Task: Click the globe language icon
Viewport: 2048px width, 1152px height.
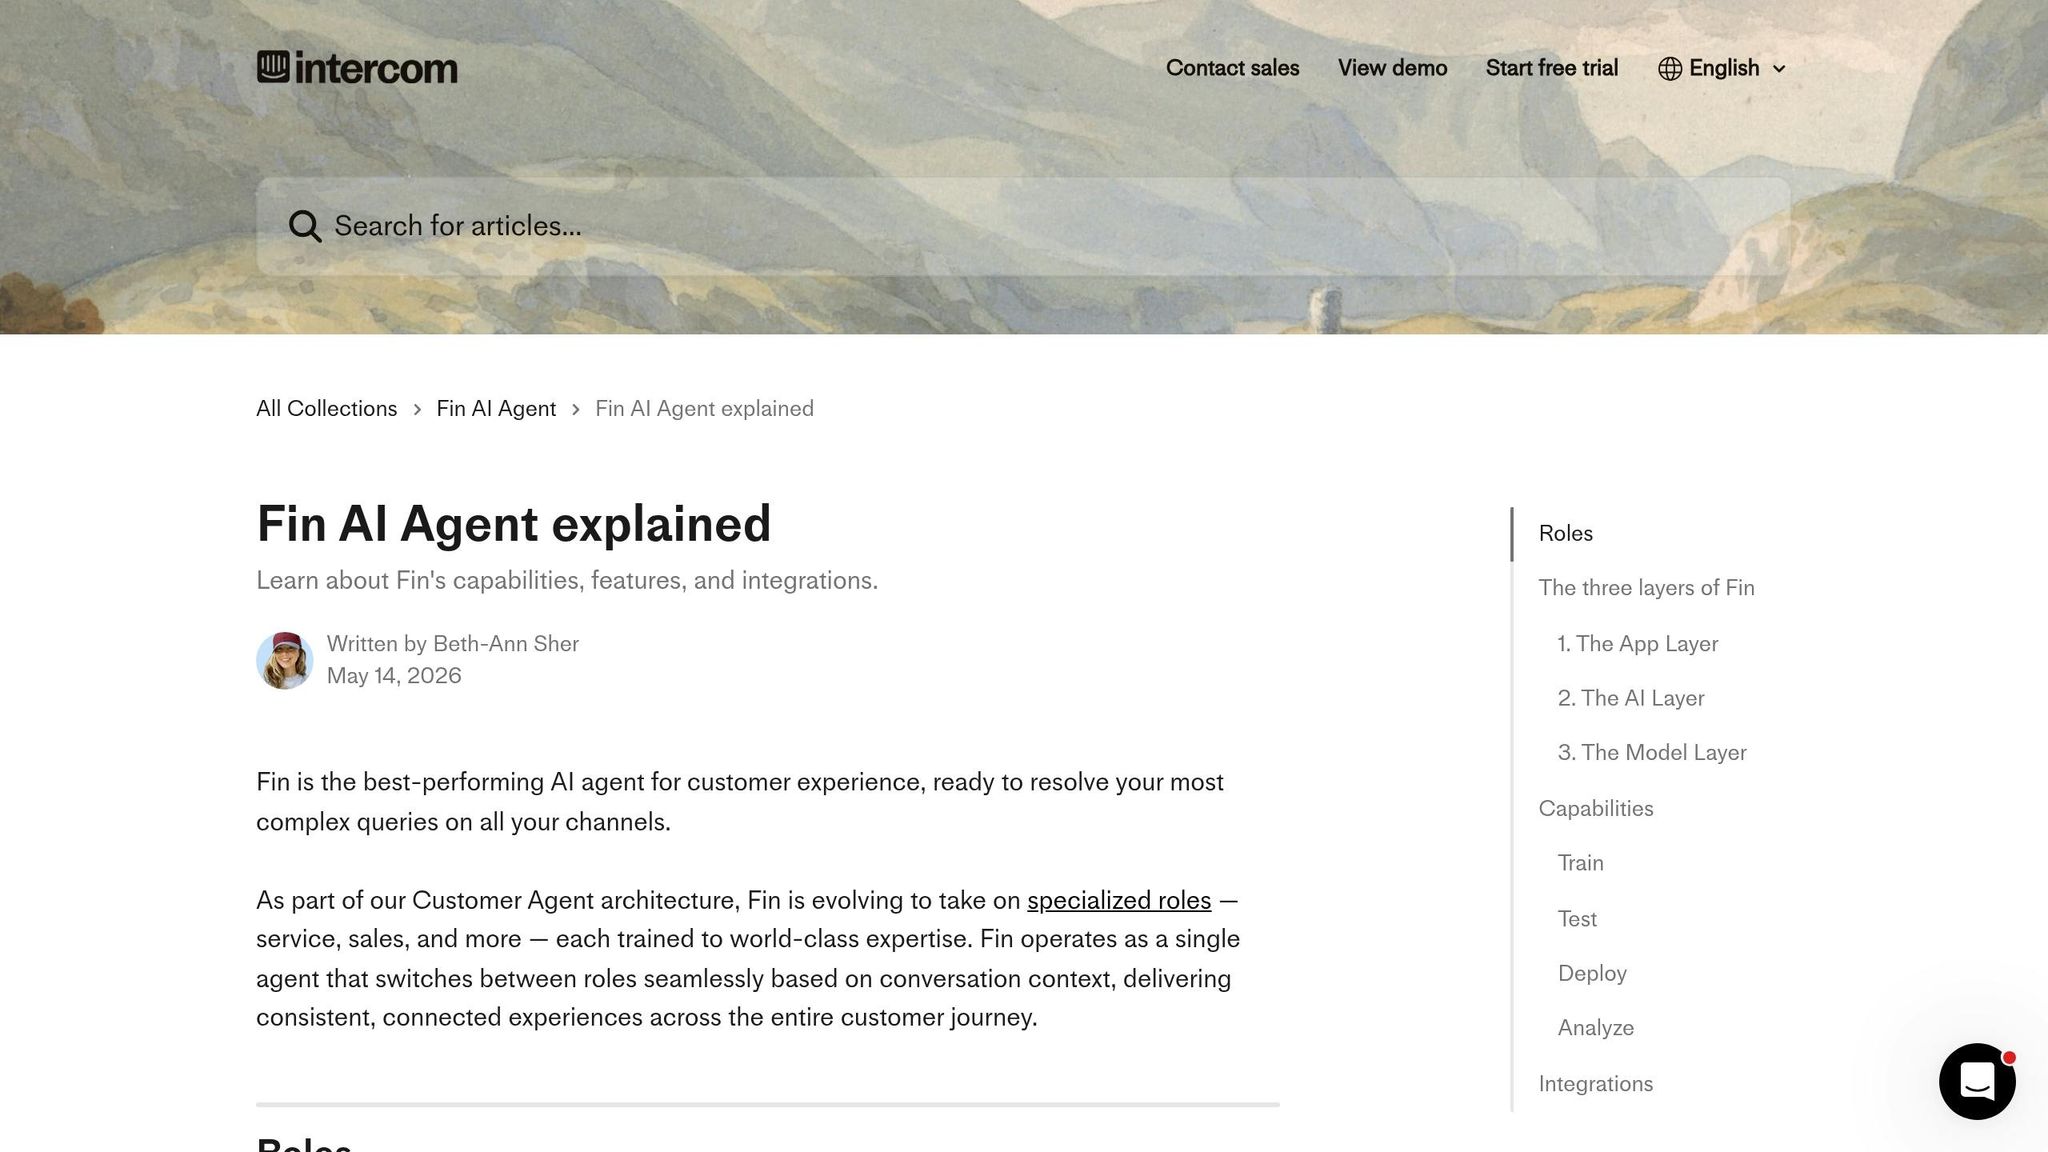Action: 1669,68
